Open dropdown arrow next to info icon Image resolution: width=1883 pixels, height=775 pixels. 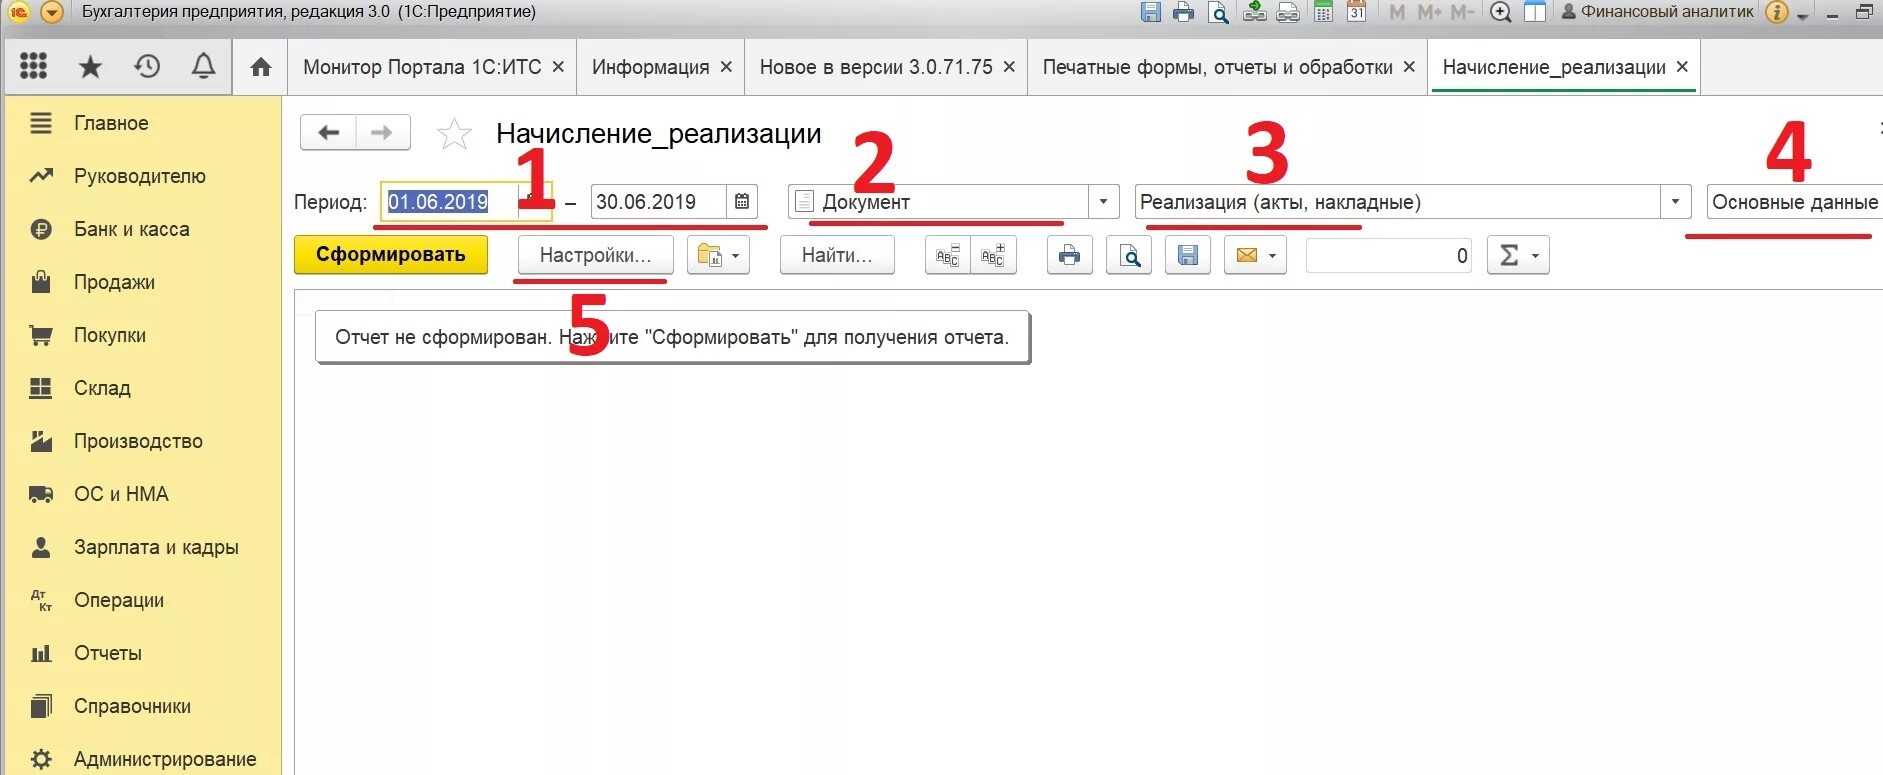[1803, 15]
